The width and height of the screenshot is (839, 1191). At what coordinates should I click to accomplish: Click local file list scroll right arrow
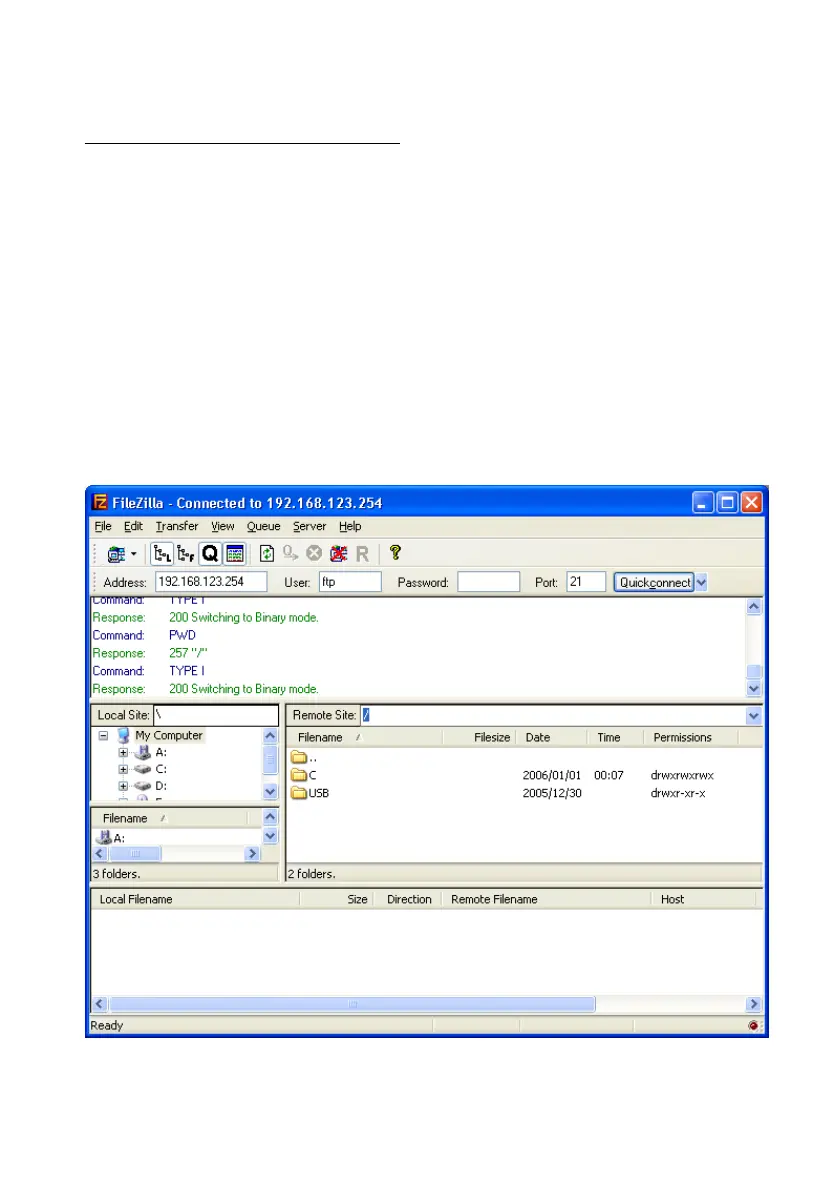click(253, 854)
